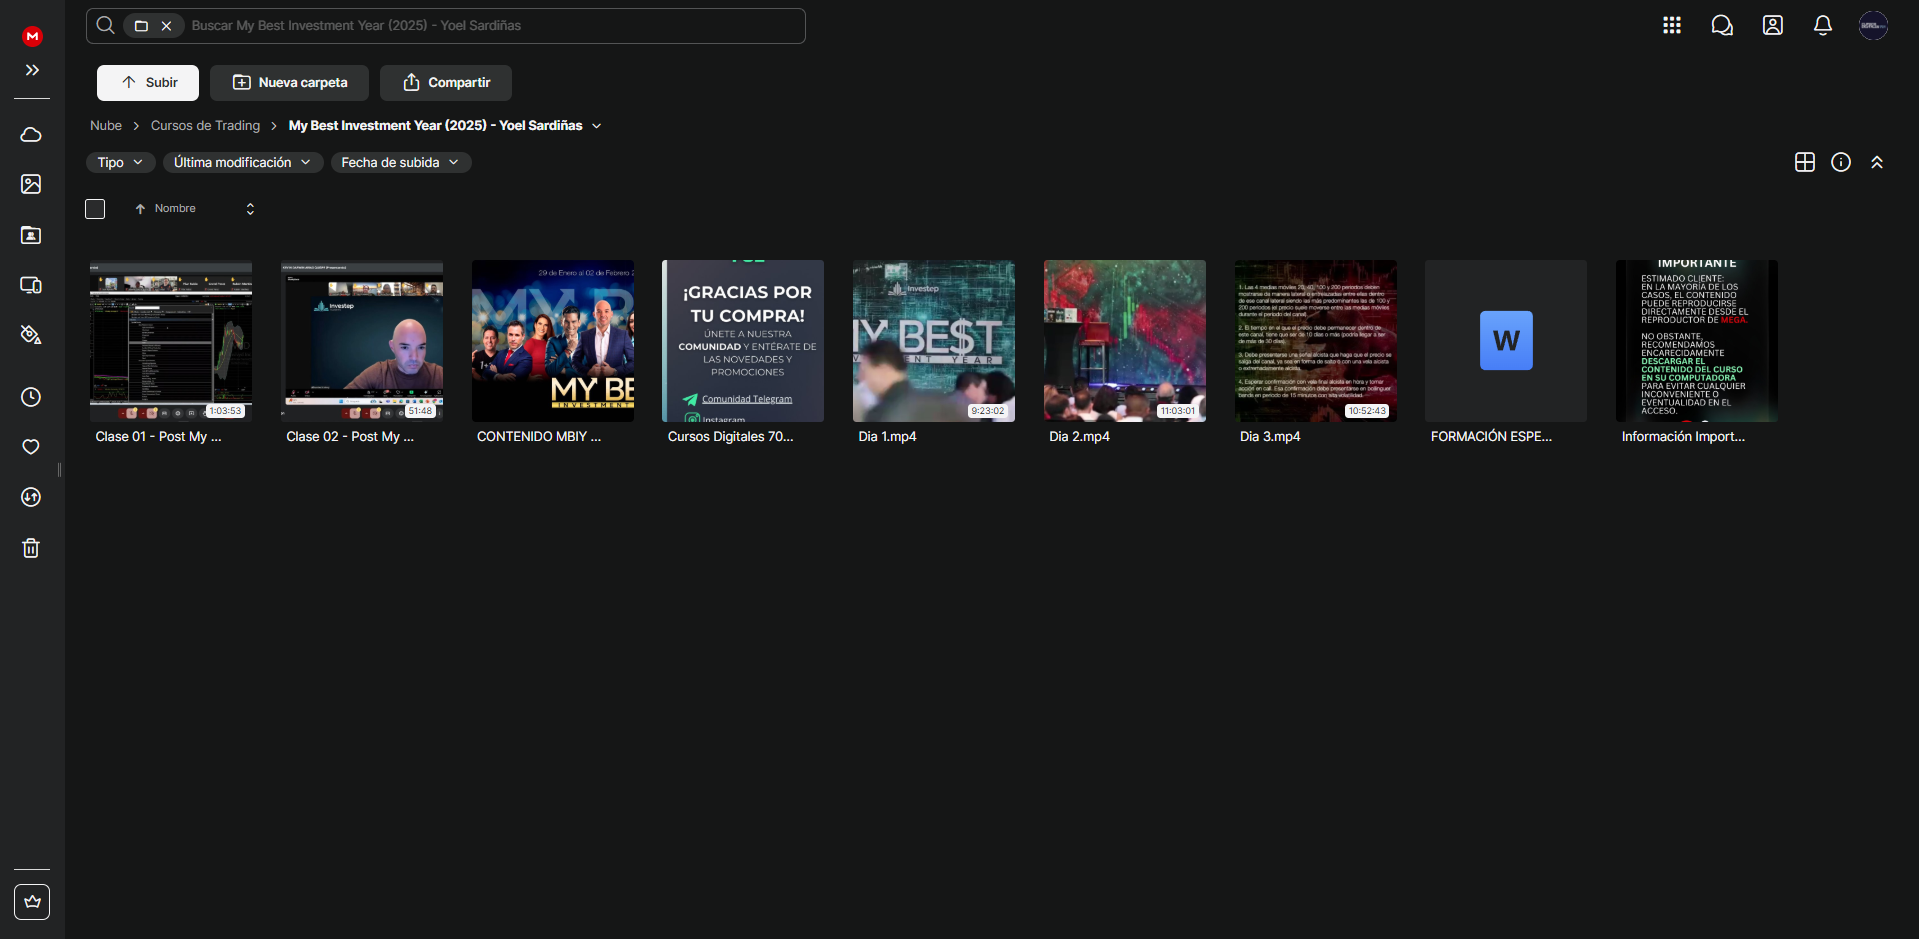Open the Recents clock icon
1919x939 pixels.
pos(31,397)
